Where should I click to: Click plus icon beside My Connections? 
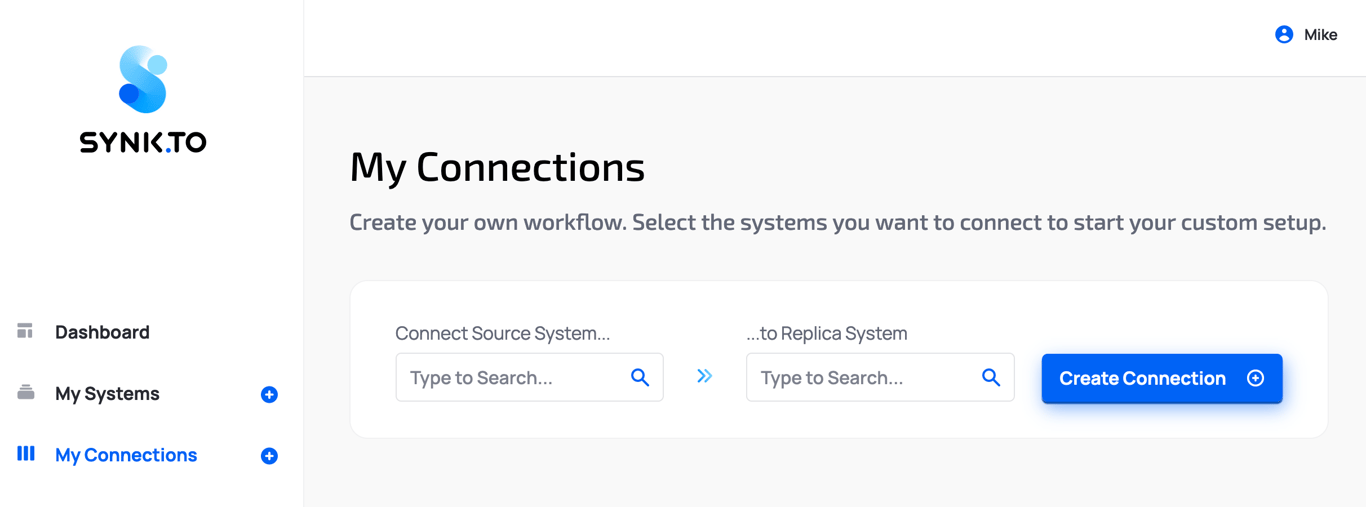click(269, 456)
